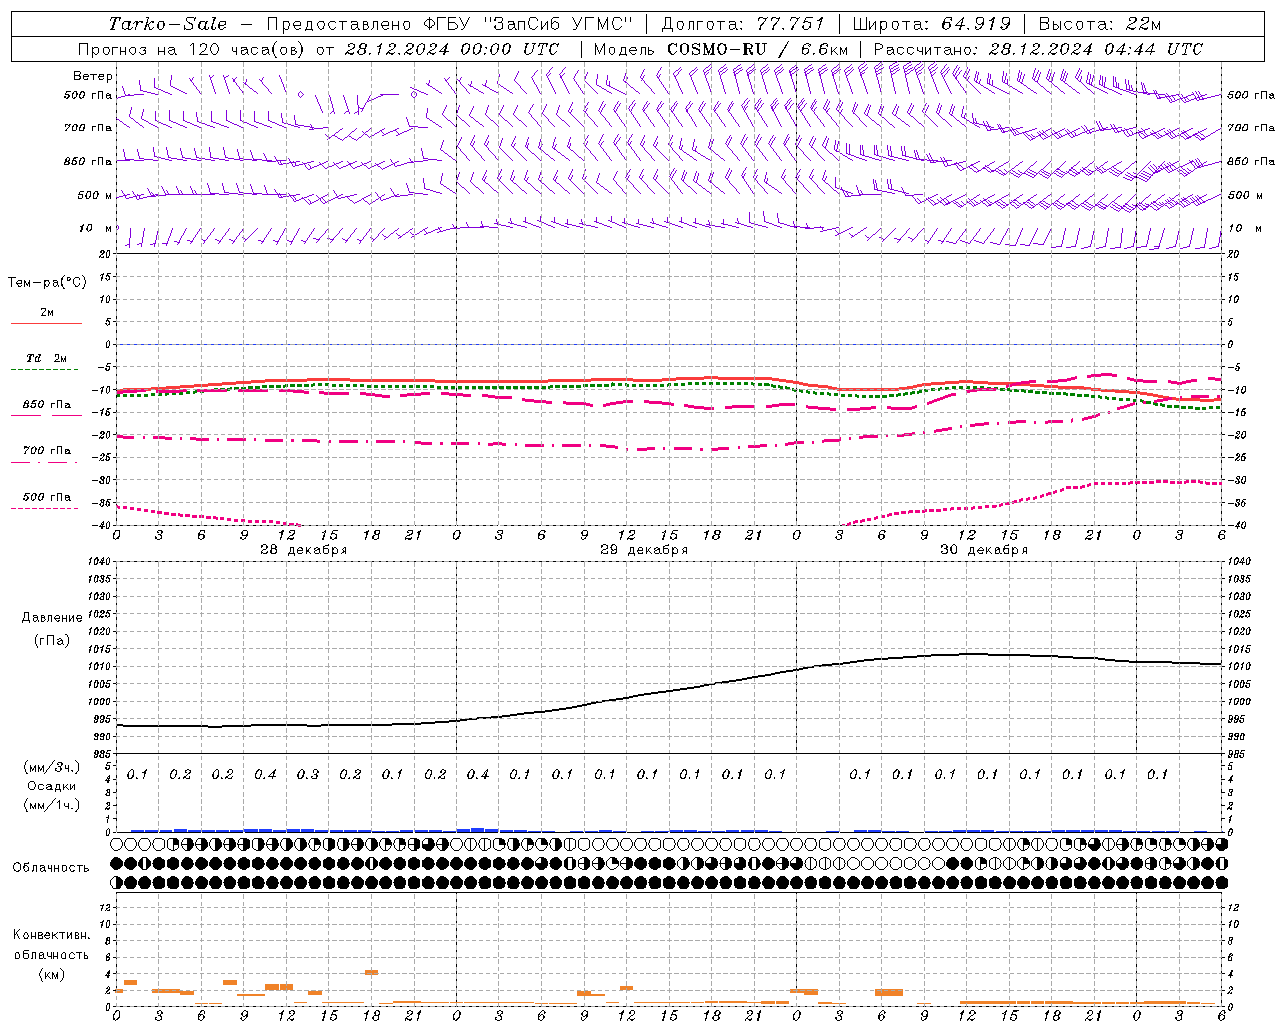This screenshot has height=1024, width=1280.
Task: Click the station name Tarko-Sale
Action: point(168,24)
